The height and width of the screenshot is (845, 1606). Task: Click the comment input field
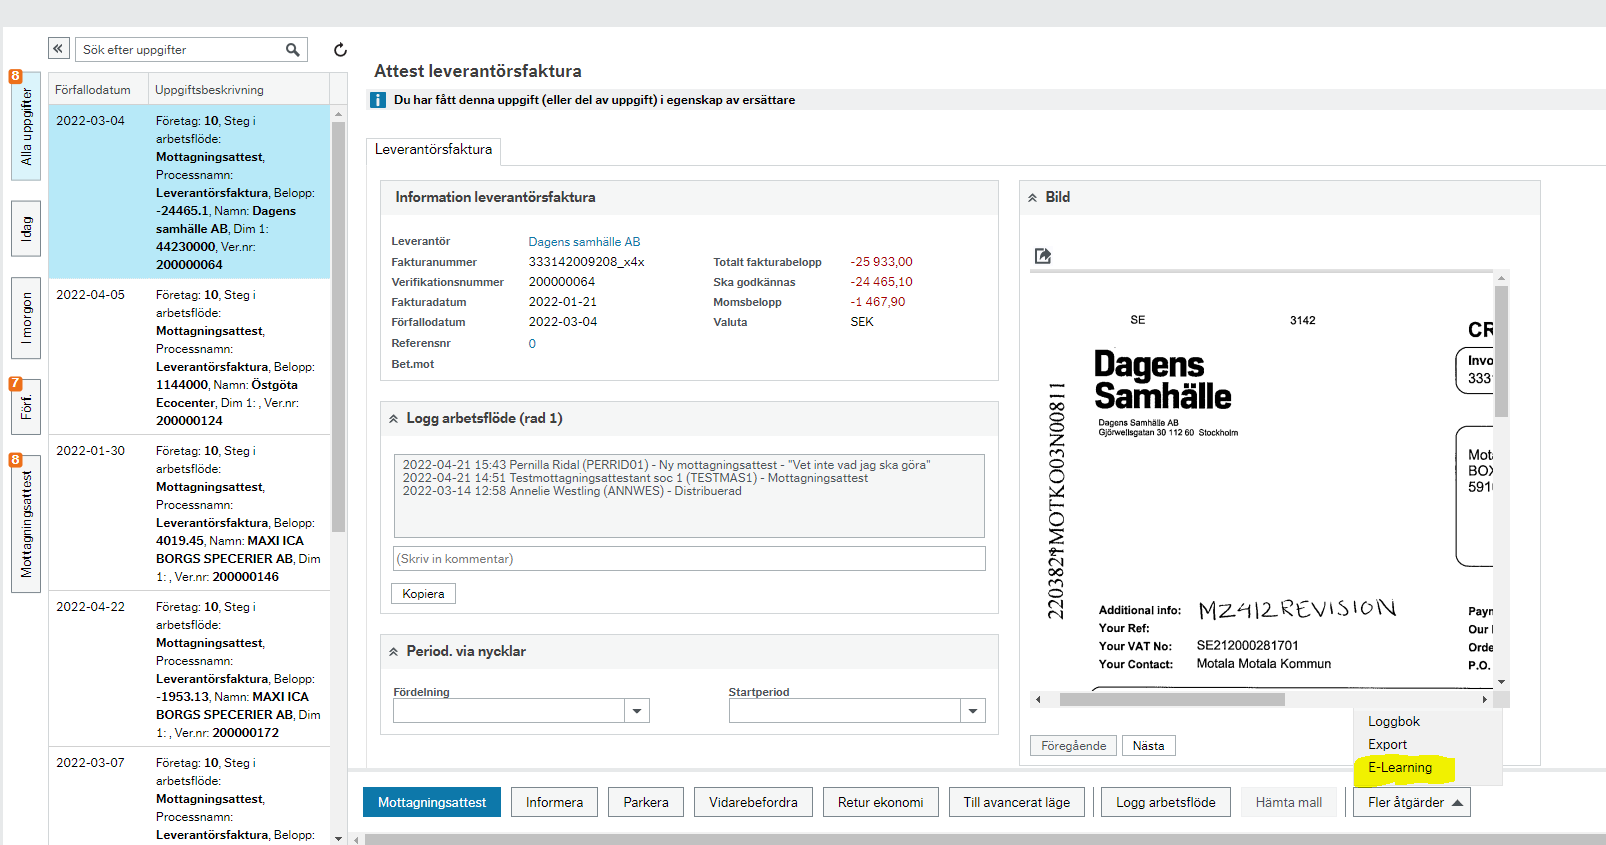(x=689, y=559)
